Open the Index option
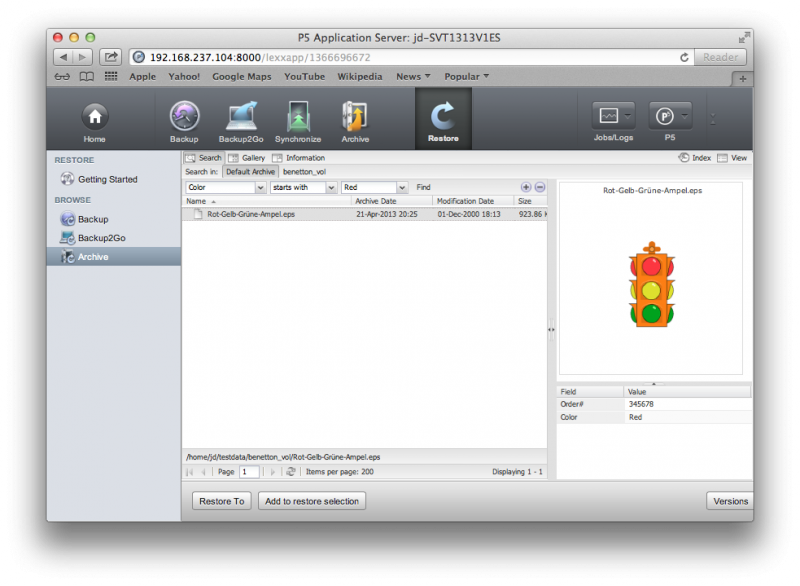The image size is (800, 586). point(695,158)
